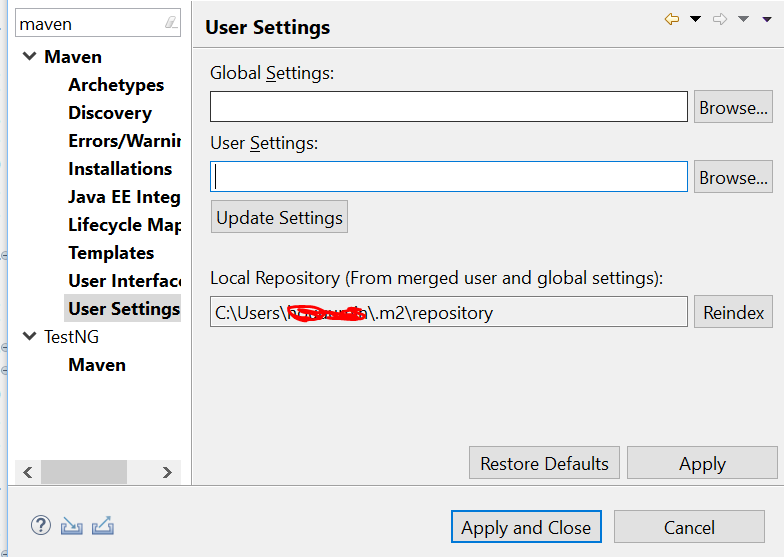Image resolution: width=784 pixels, height=557 pixels.
Task: Select Templates in Maven tree
Action: 111,253
